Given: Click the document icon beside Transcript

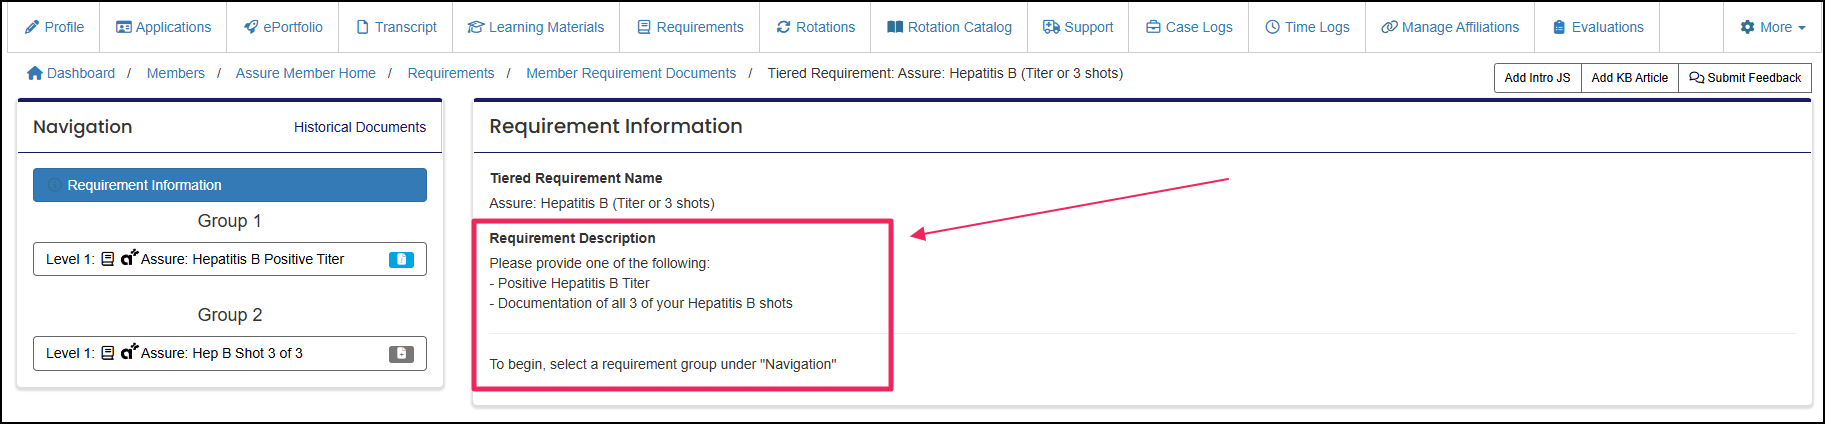Looking at the screenshot, I should (363, 27).
